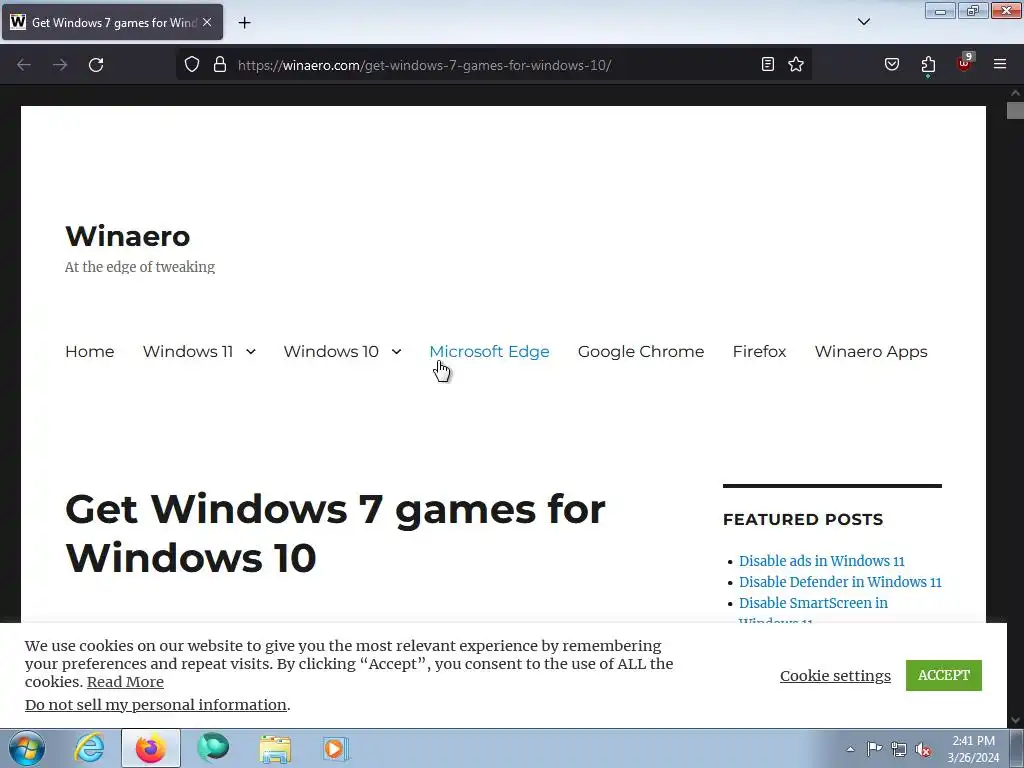Toggle Reader View icon in address bar

tap(768, 65)
